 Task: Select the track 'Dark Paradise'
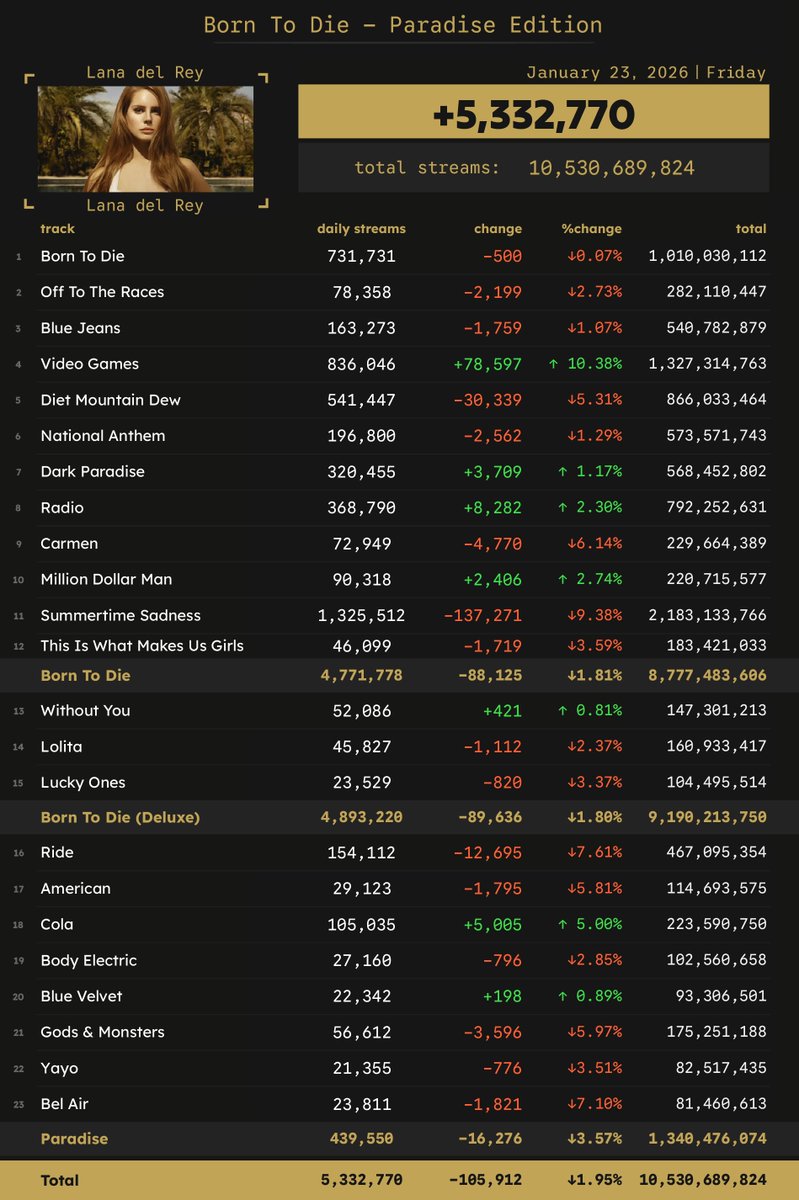click(92, 472)
